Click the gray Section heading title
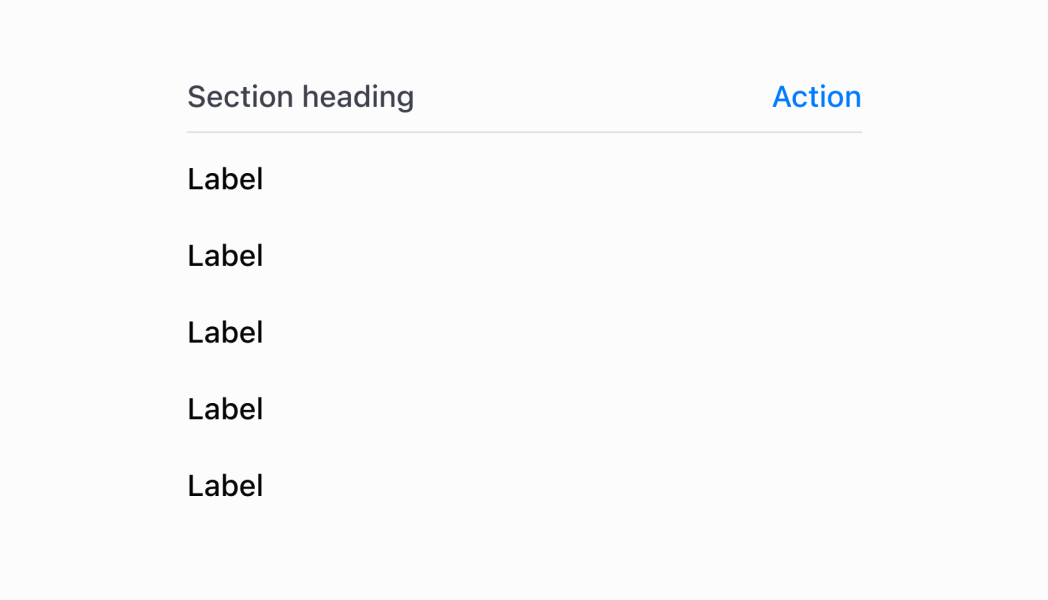This screenshot has height=600, width=1048. [x=300, y=97]
